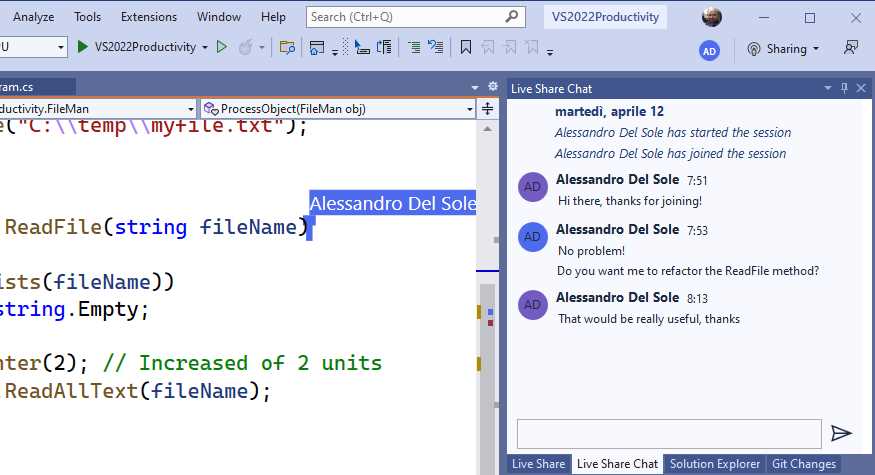This screenshot has width=875, height=475.
Task: Click the previous bookmark icon
Action: coord(488,47)
